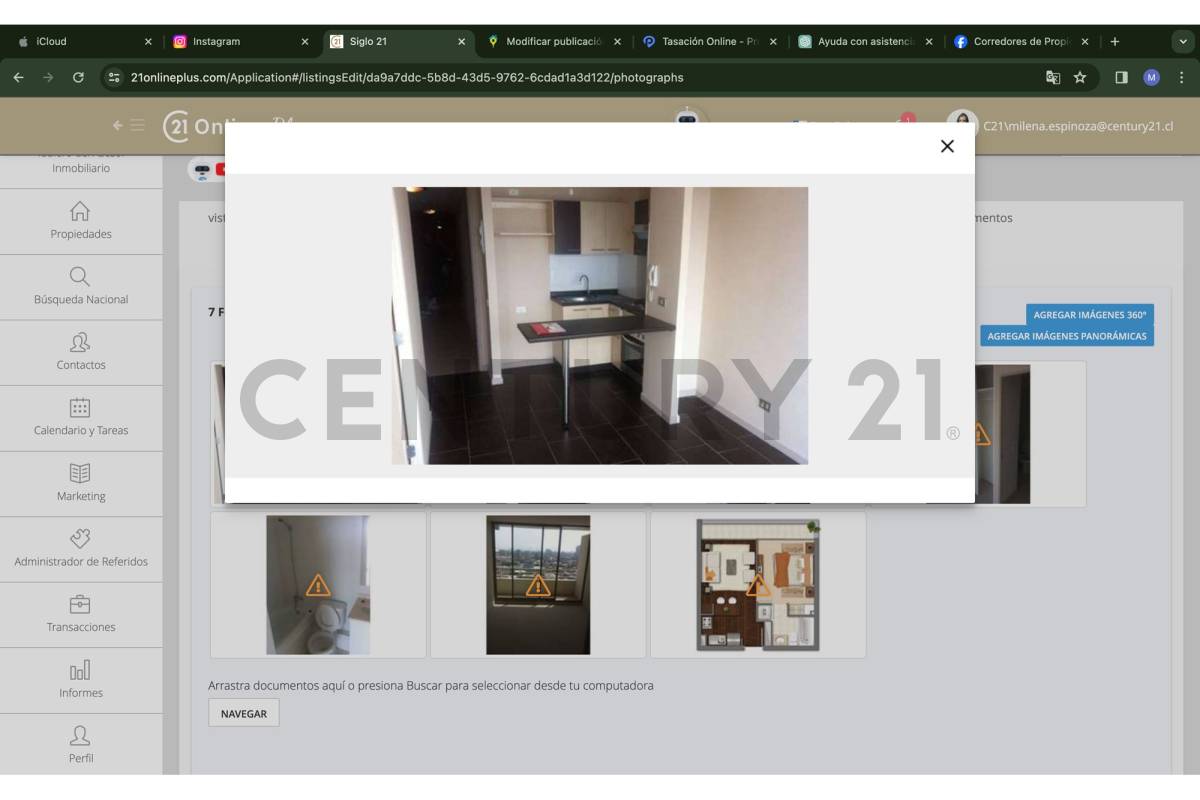Screen dimensions: 1200x800
Task: Open user account milena.espinoza menu
Action: click(1078, 126)
